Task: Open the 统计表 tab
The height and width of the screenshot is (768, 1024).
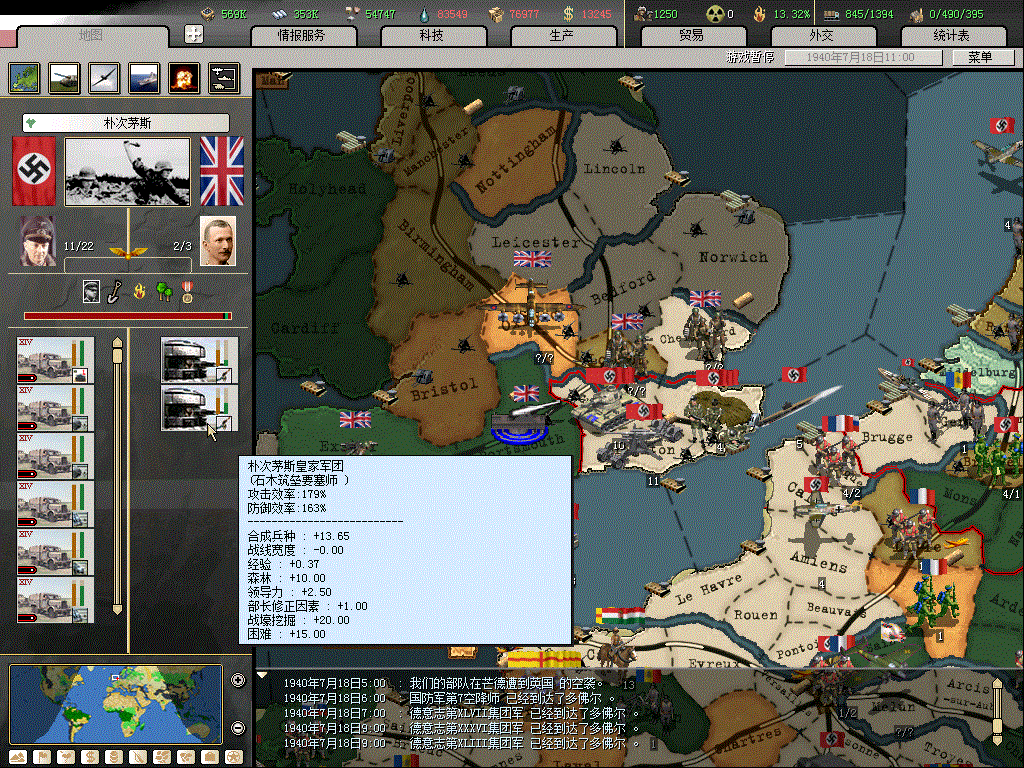Action: click(x=952, y=35)
